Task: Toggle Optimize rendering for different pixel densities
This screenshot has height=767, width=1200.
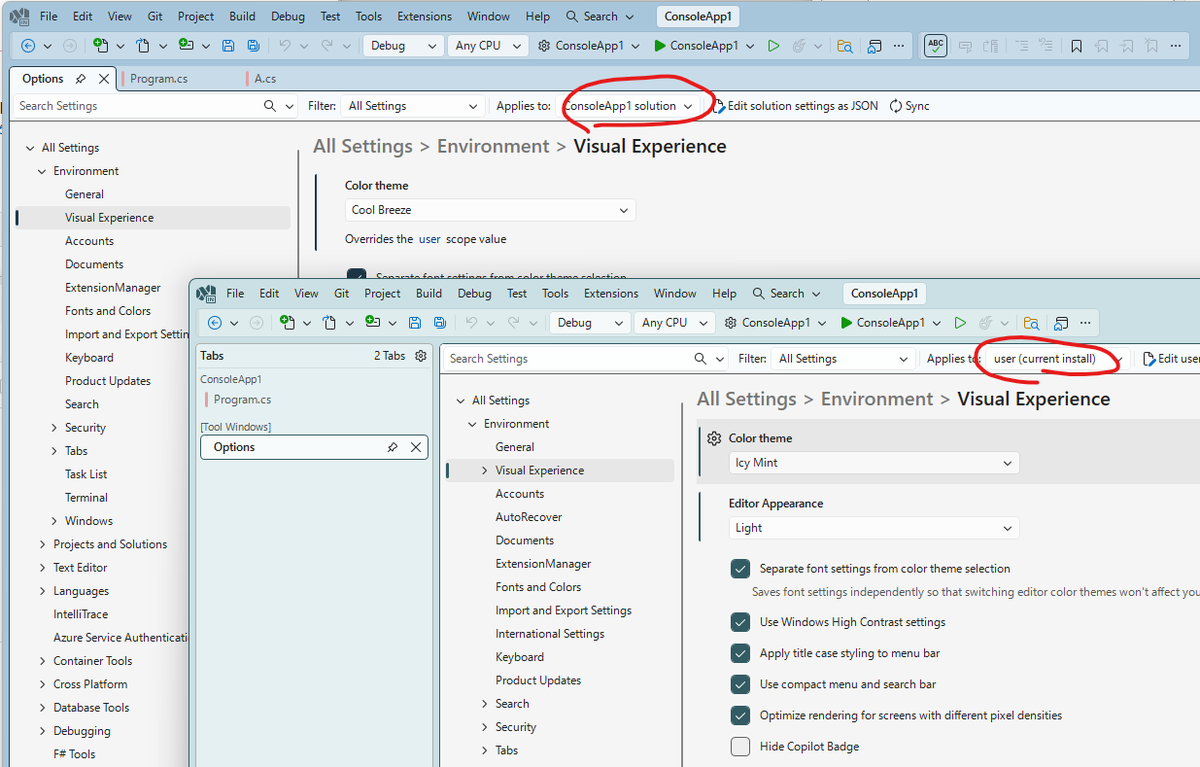Action: coord(740,716)
